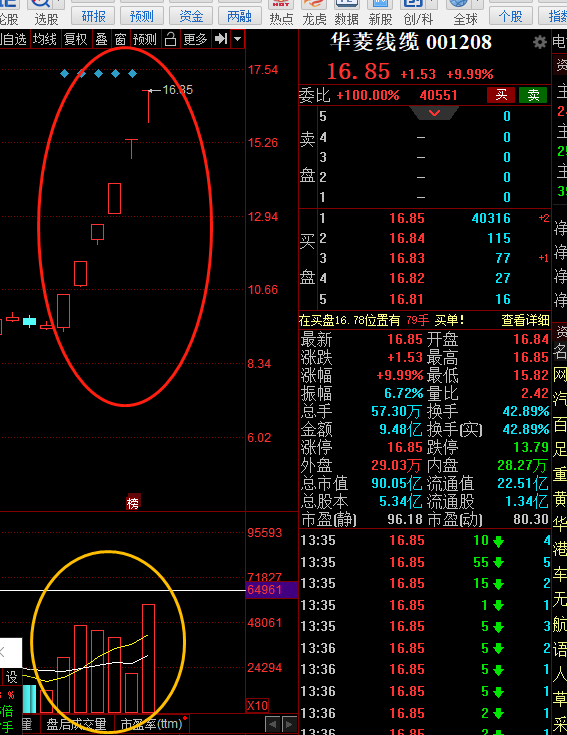Click the 64961 purple volume marker

click(272, 590)
